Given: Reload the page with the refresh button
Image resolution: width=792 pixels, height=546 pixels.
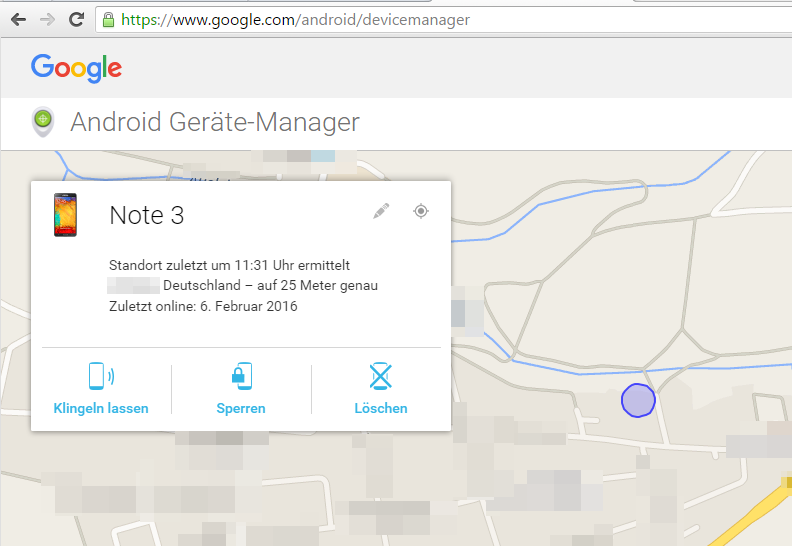Looking at the screenshot, I should [76, 19].
